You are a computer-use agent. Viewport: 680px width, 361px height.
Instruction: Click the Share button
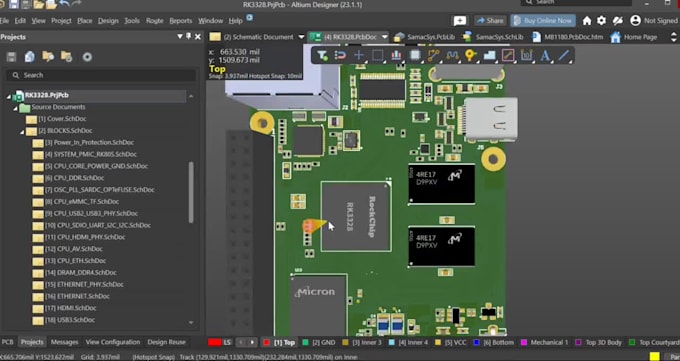click(490, 20)
